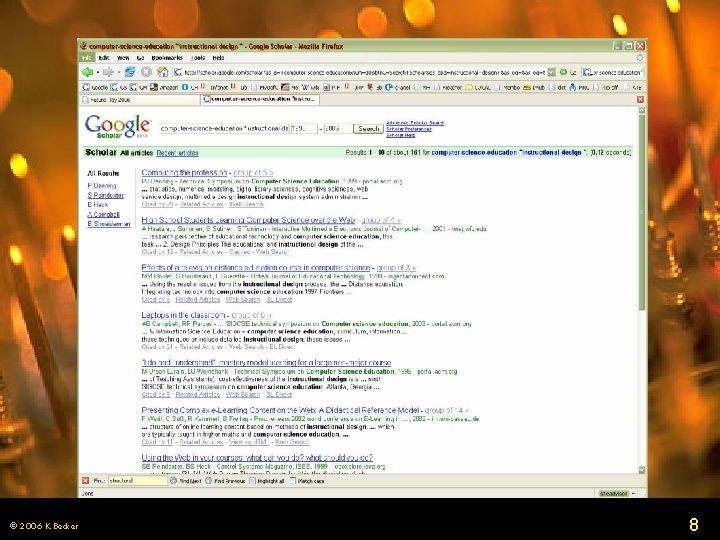This screenshot has height=540, width=720.
Task: Filter results by author P Denning
Action: point(102,186)
